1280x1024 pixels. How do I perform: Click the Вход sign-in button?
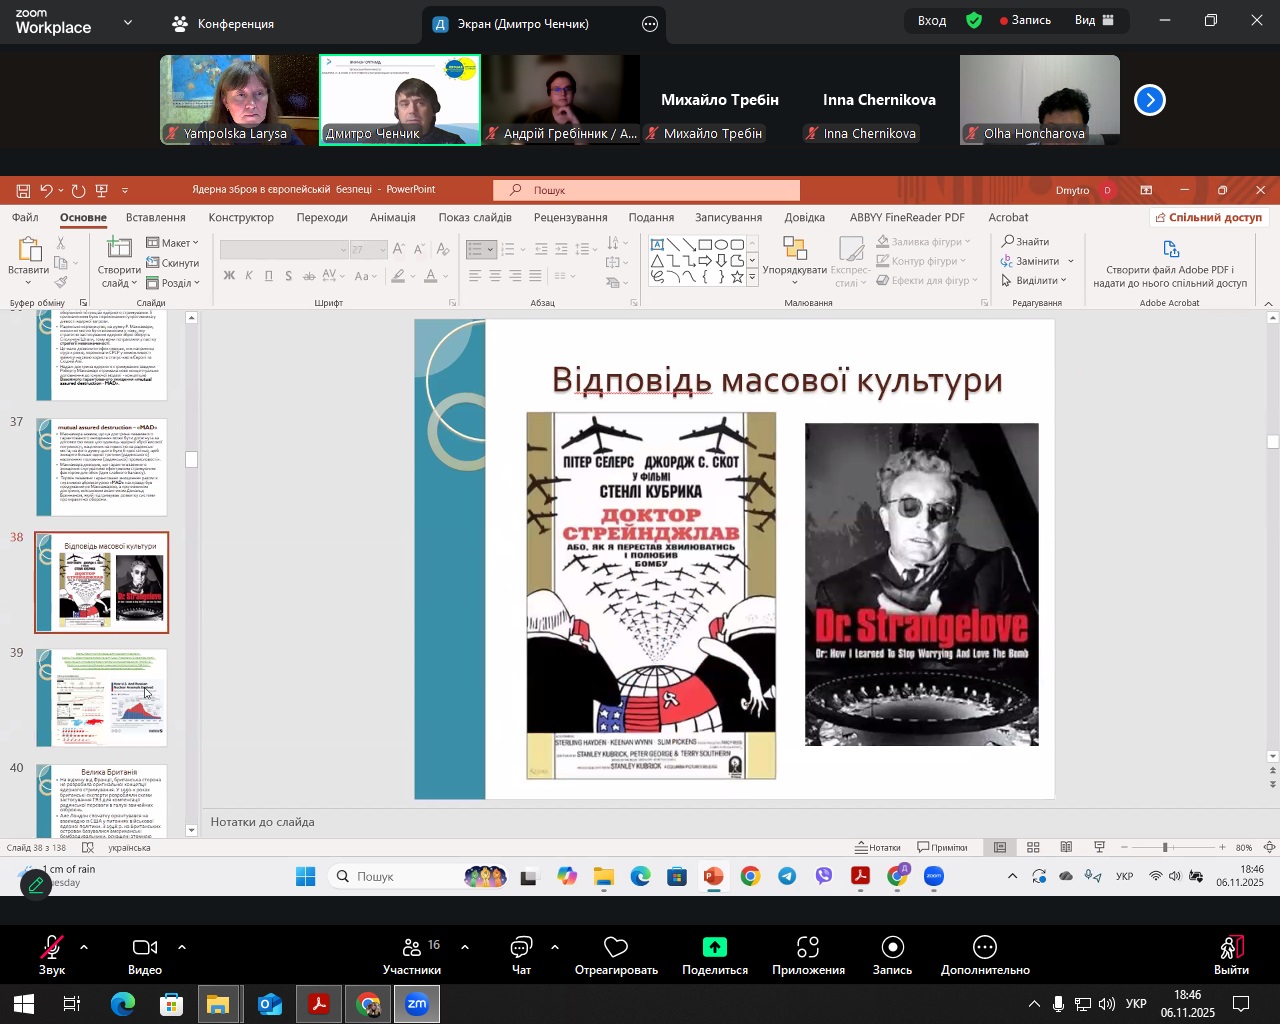point(932,21)
